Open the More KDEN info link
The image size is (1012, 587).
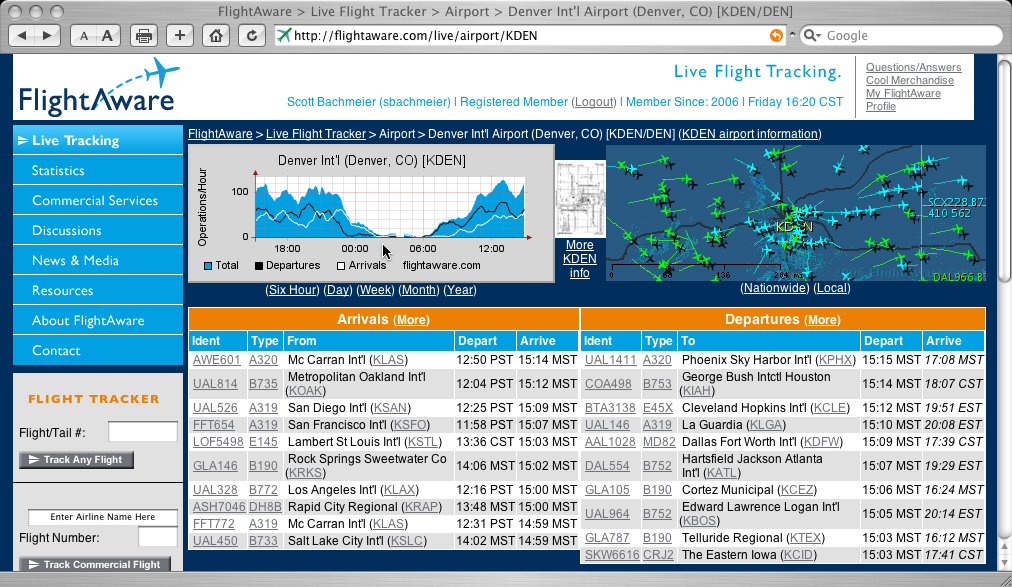tap(580, 259)
